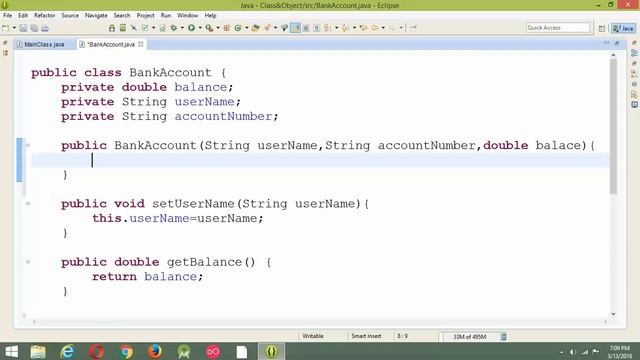Open the Windows Start button

[11, 351]
